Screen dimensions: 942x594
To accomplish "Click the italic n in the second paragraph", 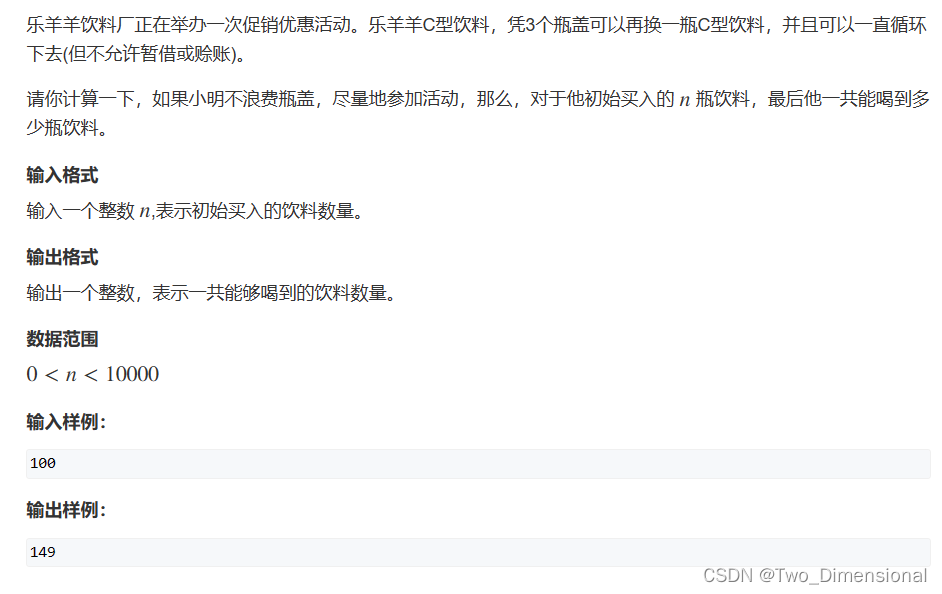I will (684, 100).
